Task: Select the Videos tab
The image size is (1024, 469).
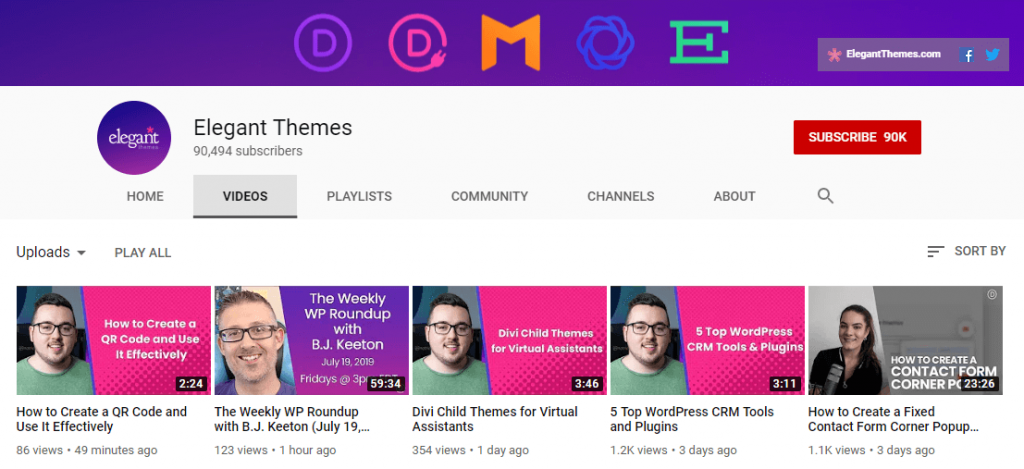Action: tap(245, 196)
